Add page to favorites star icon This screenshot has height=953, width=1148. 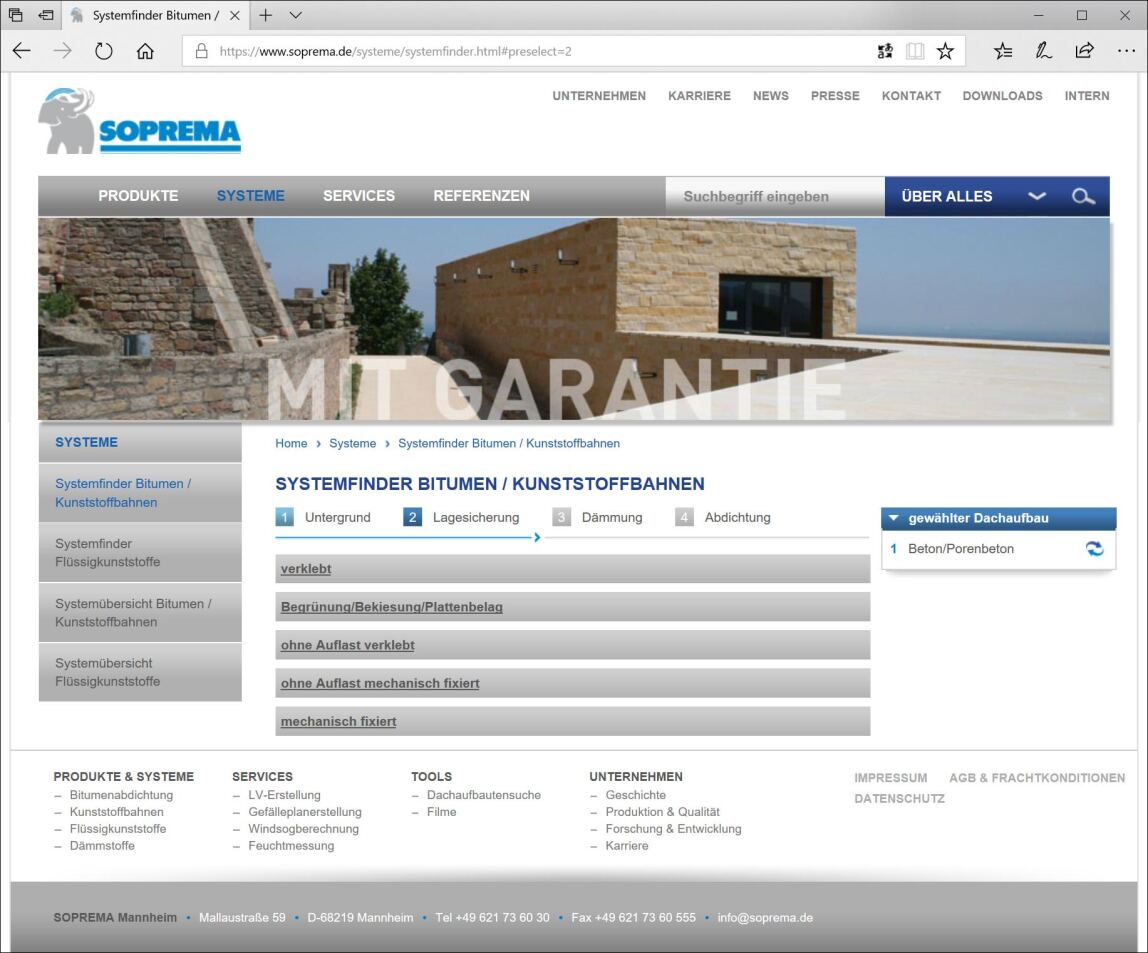pyautogui.click(x=945, y=51)
